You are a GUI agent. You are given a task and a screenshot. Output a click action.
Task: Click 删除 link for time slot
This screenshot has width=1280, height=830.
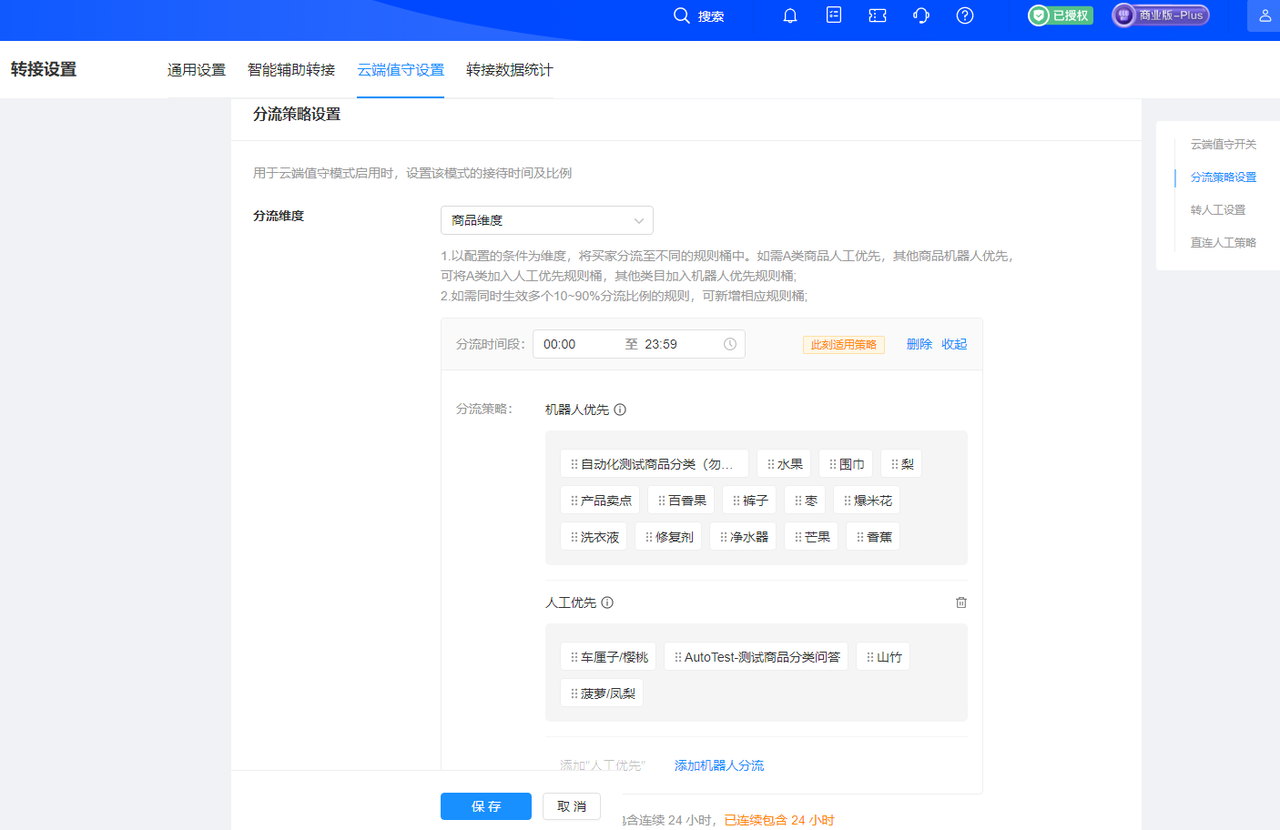click(919, 344)
